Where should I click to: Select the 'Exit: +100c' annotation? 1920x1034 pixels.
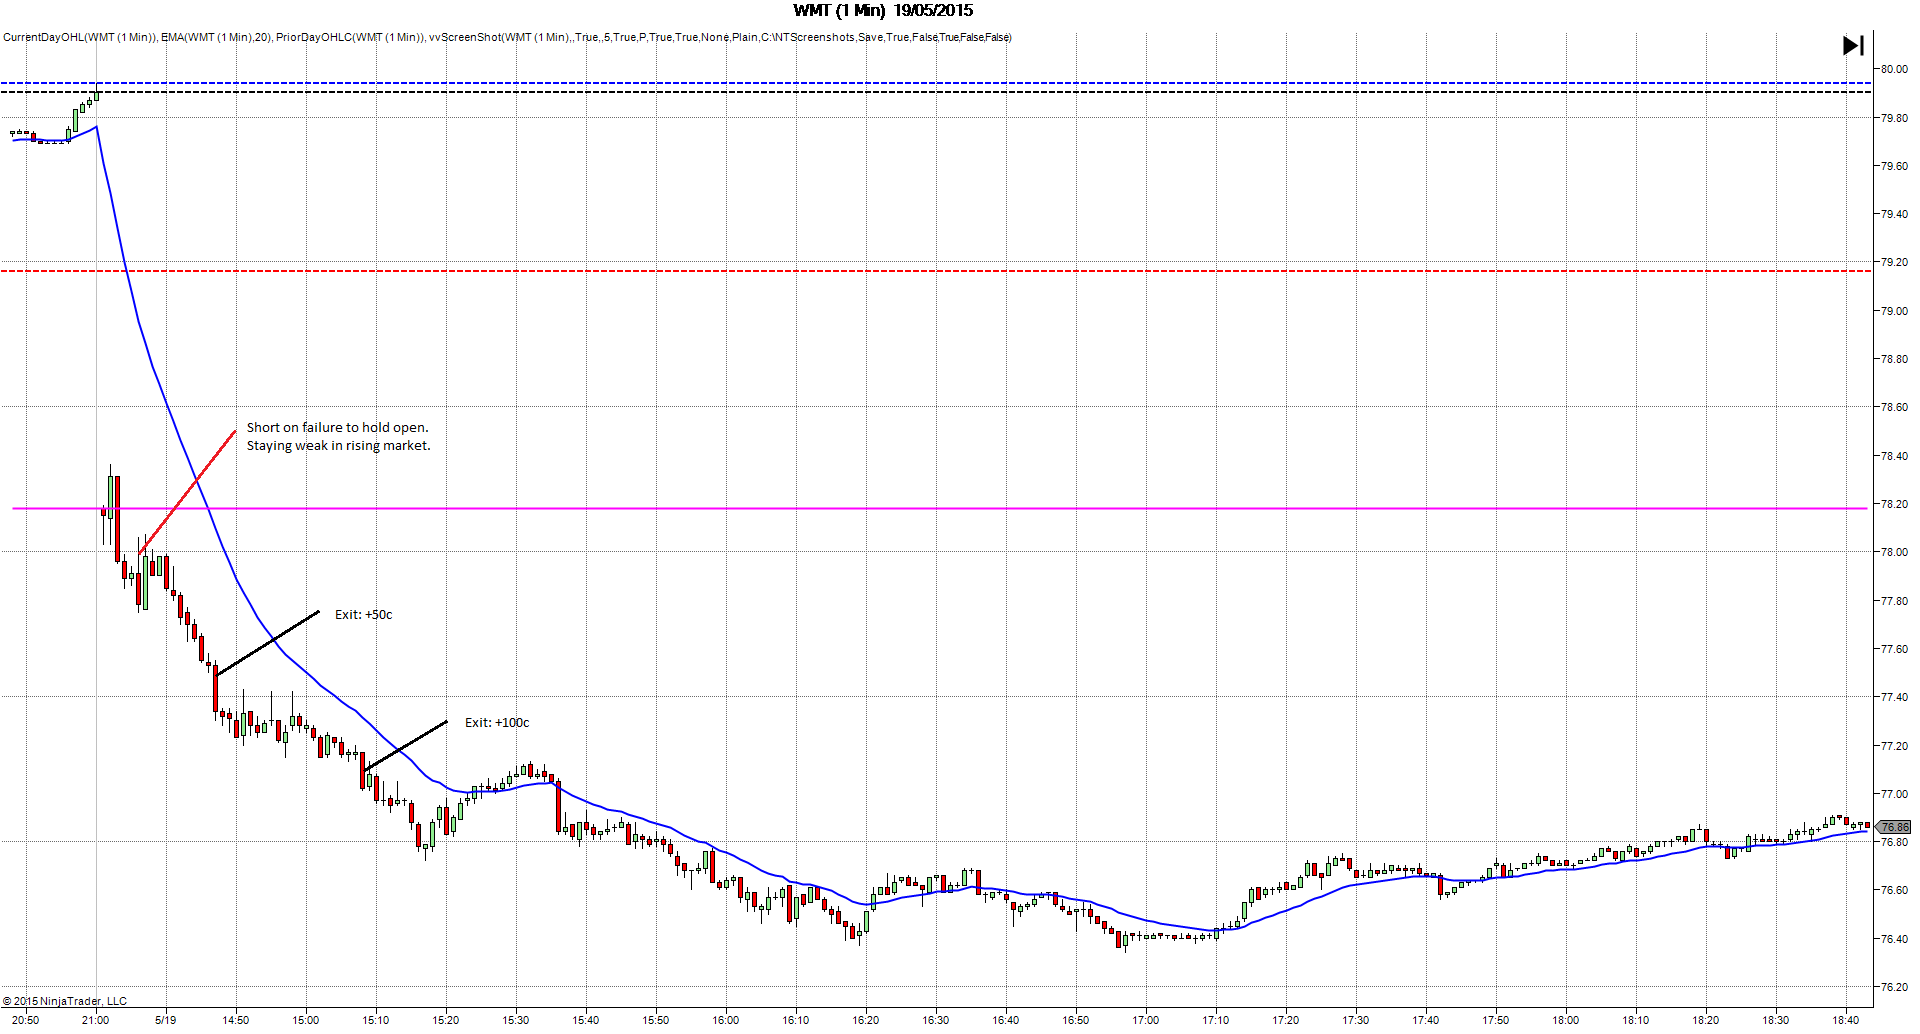coord(497,723)
